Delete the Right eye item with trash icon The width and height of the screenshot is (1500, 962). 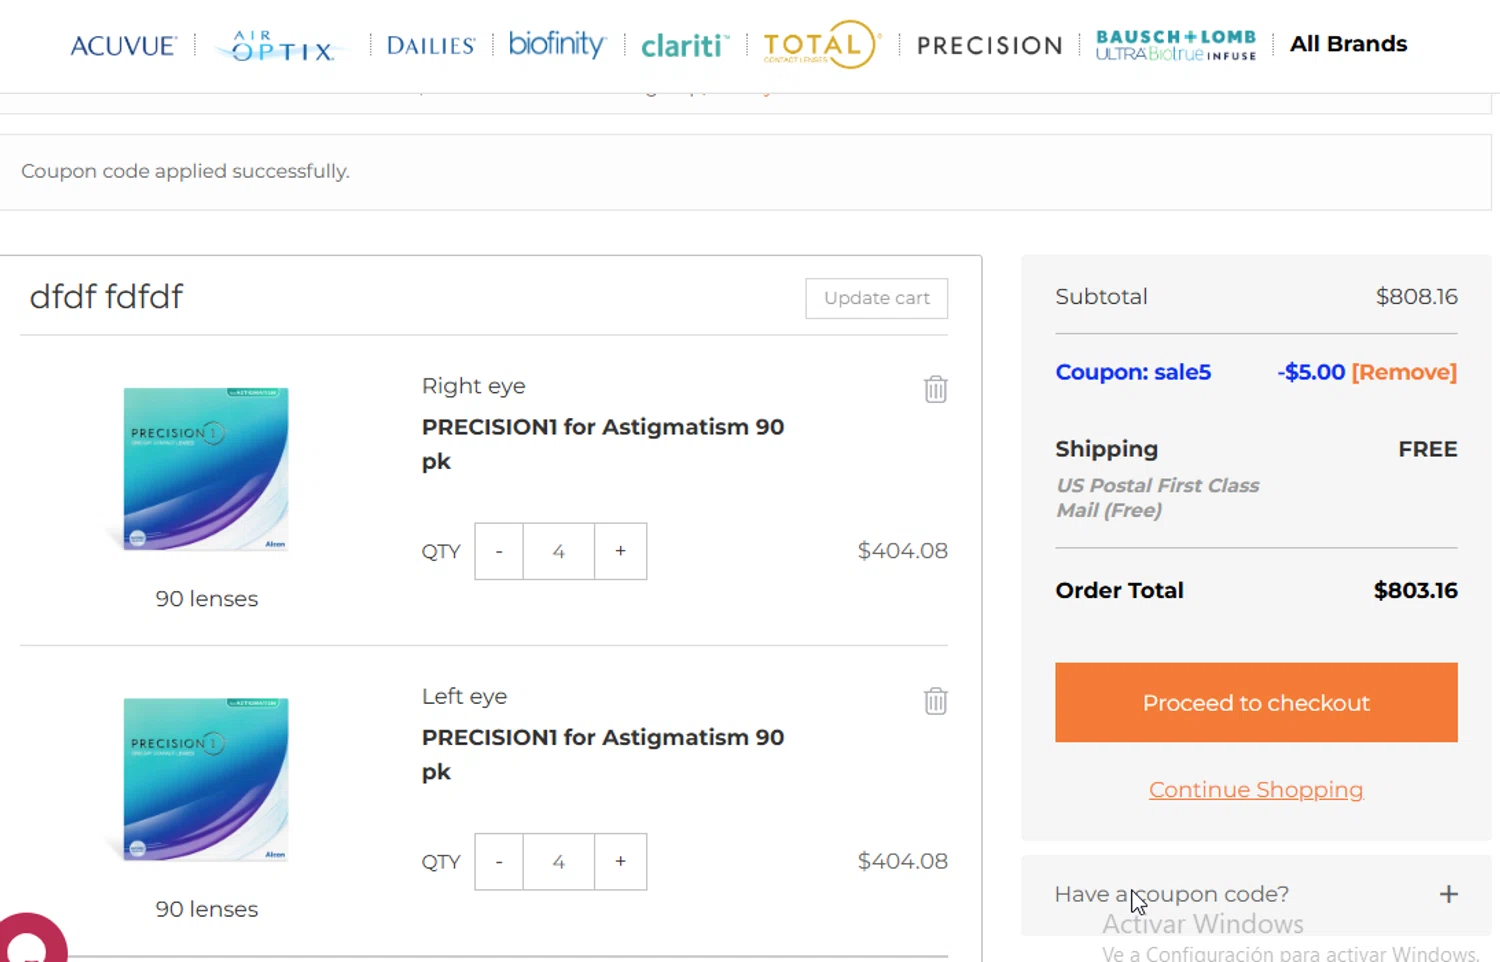point(935,389)
